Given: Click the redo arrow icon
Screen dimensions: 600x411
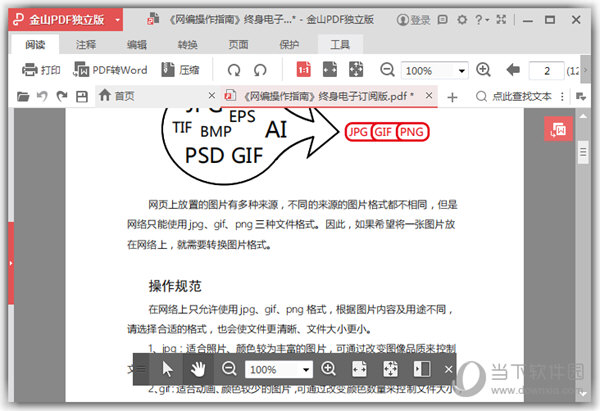Looking at the screenshot, I should (62, 96).
